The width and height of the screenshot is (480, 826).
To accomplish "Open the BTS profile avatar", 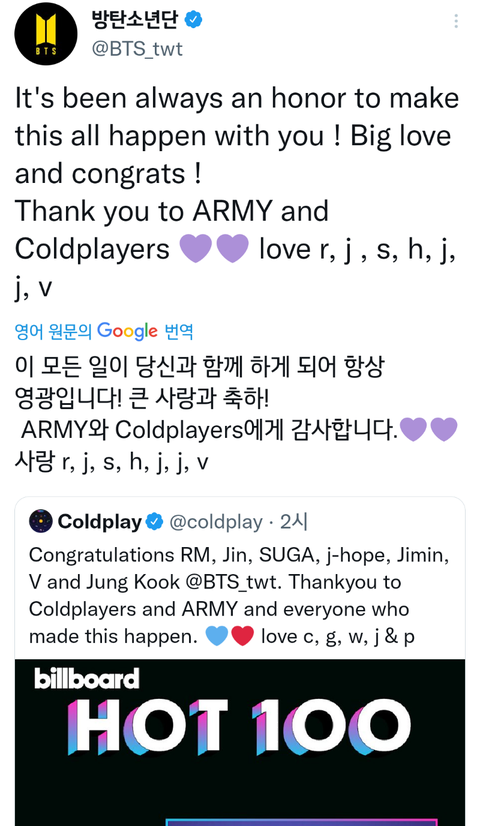I will 46,34.
